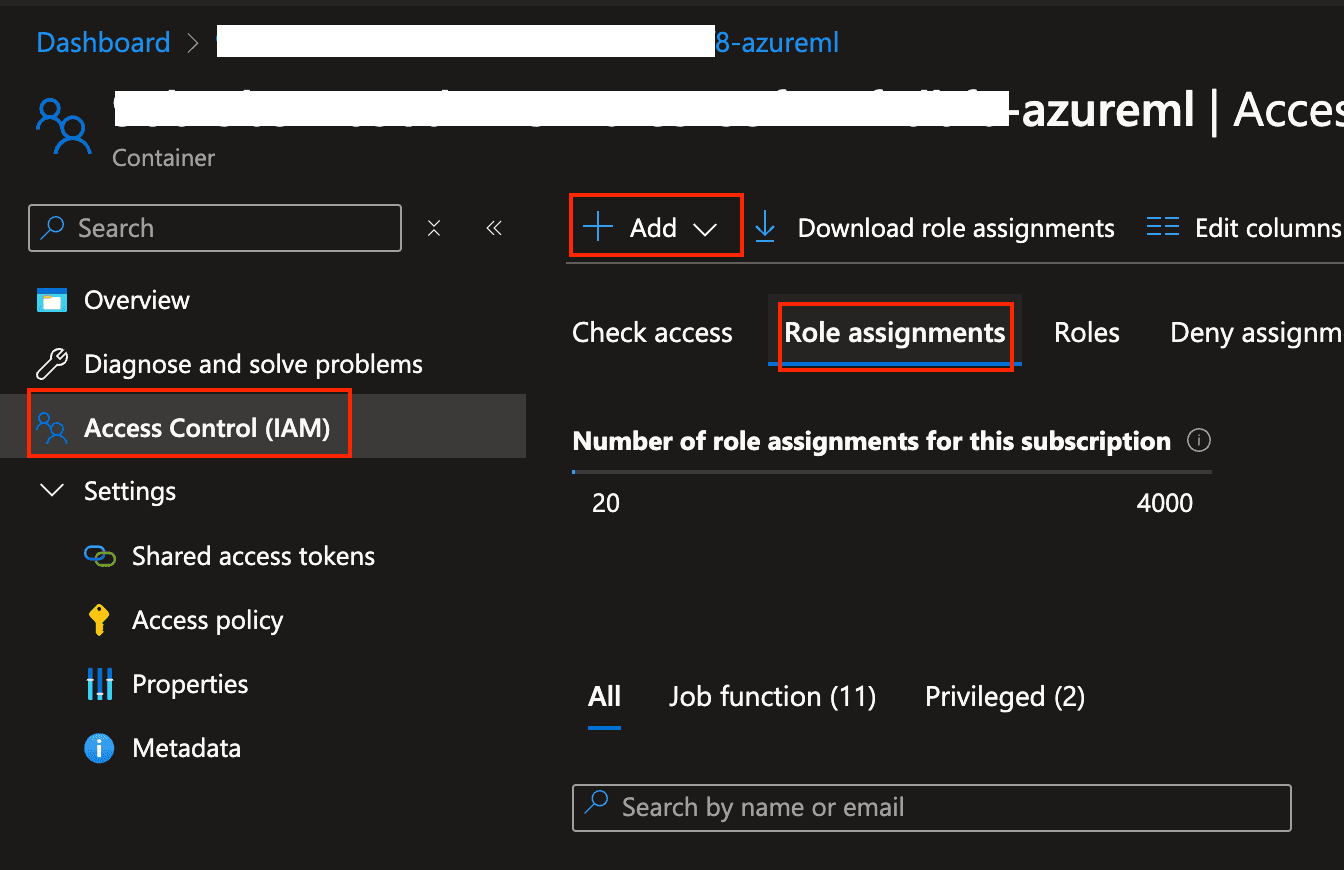Viewport: 1344px width, 870px height.
Task: Open Properties via its bar-chart icon
Action: [x=99, y=683]
